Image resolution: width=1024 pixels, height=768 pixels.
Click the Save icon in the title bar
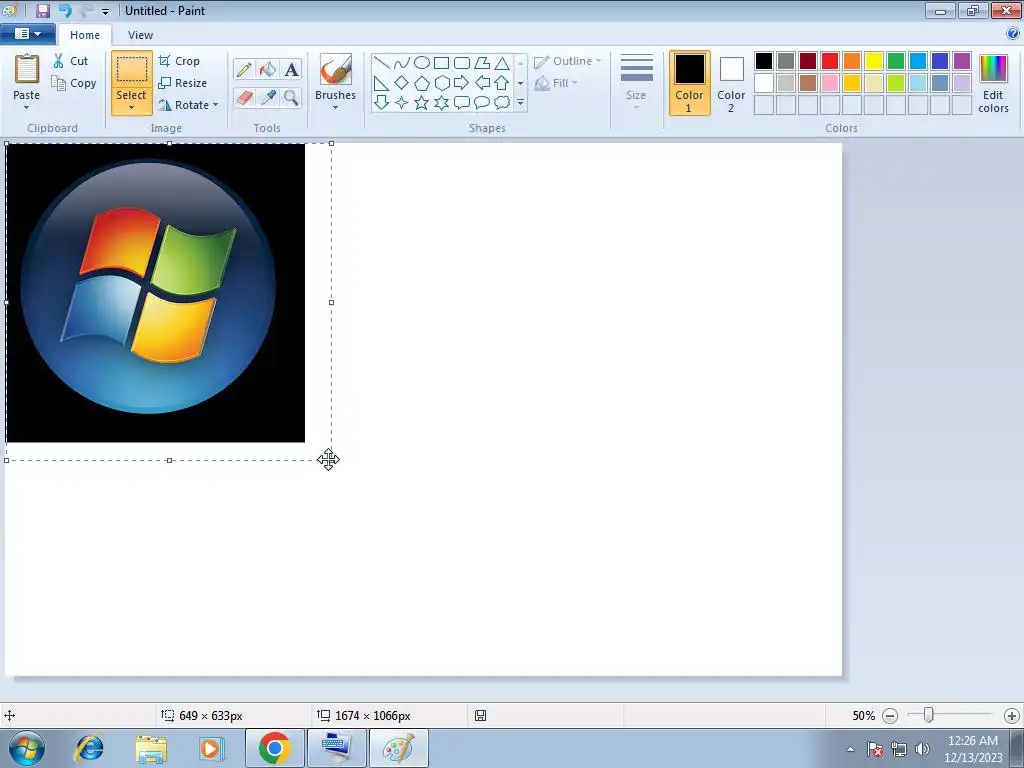click(42, 10)
